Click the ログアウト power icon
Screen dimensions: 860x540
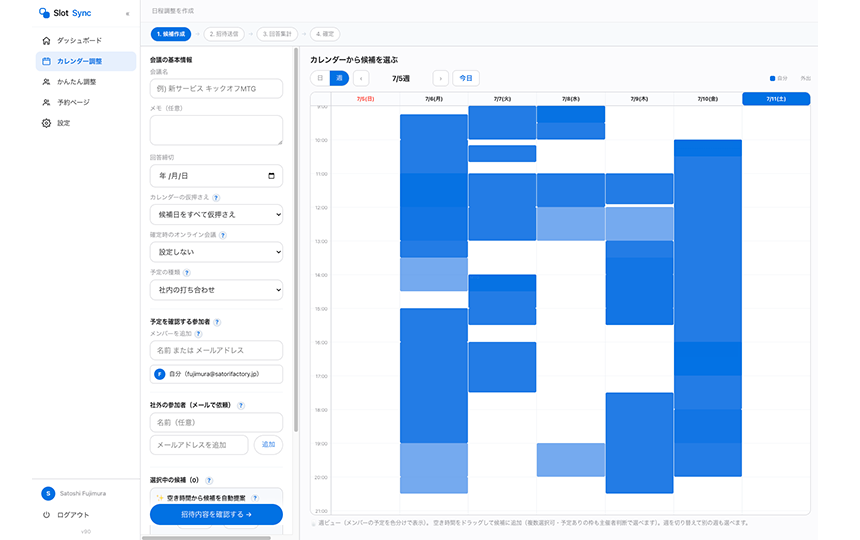47,515
